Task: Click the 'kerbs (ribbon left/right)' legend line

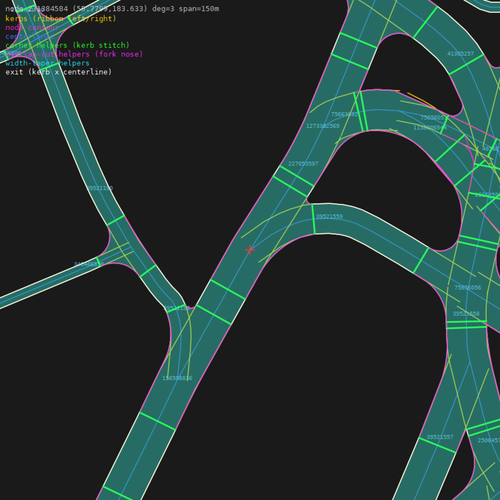Action: pyautogui.click(x=61, y=19)
